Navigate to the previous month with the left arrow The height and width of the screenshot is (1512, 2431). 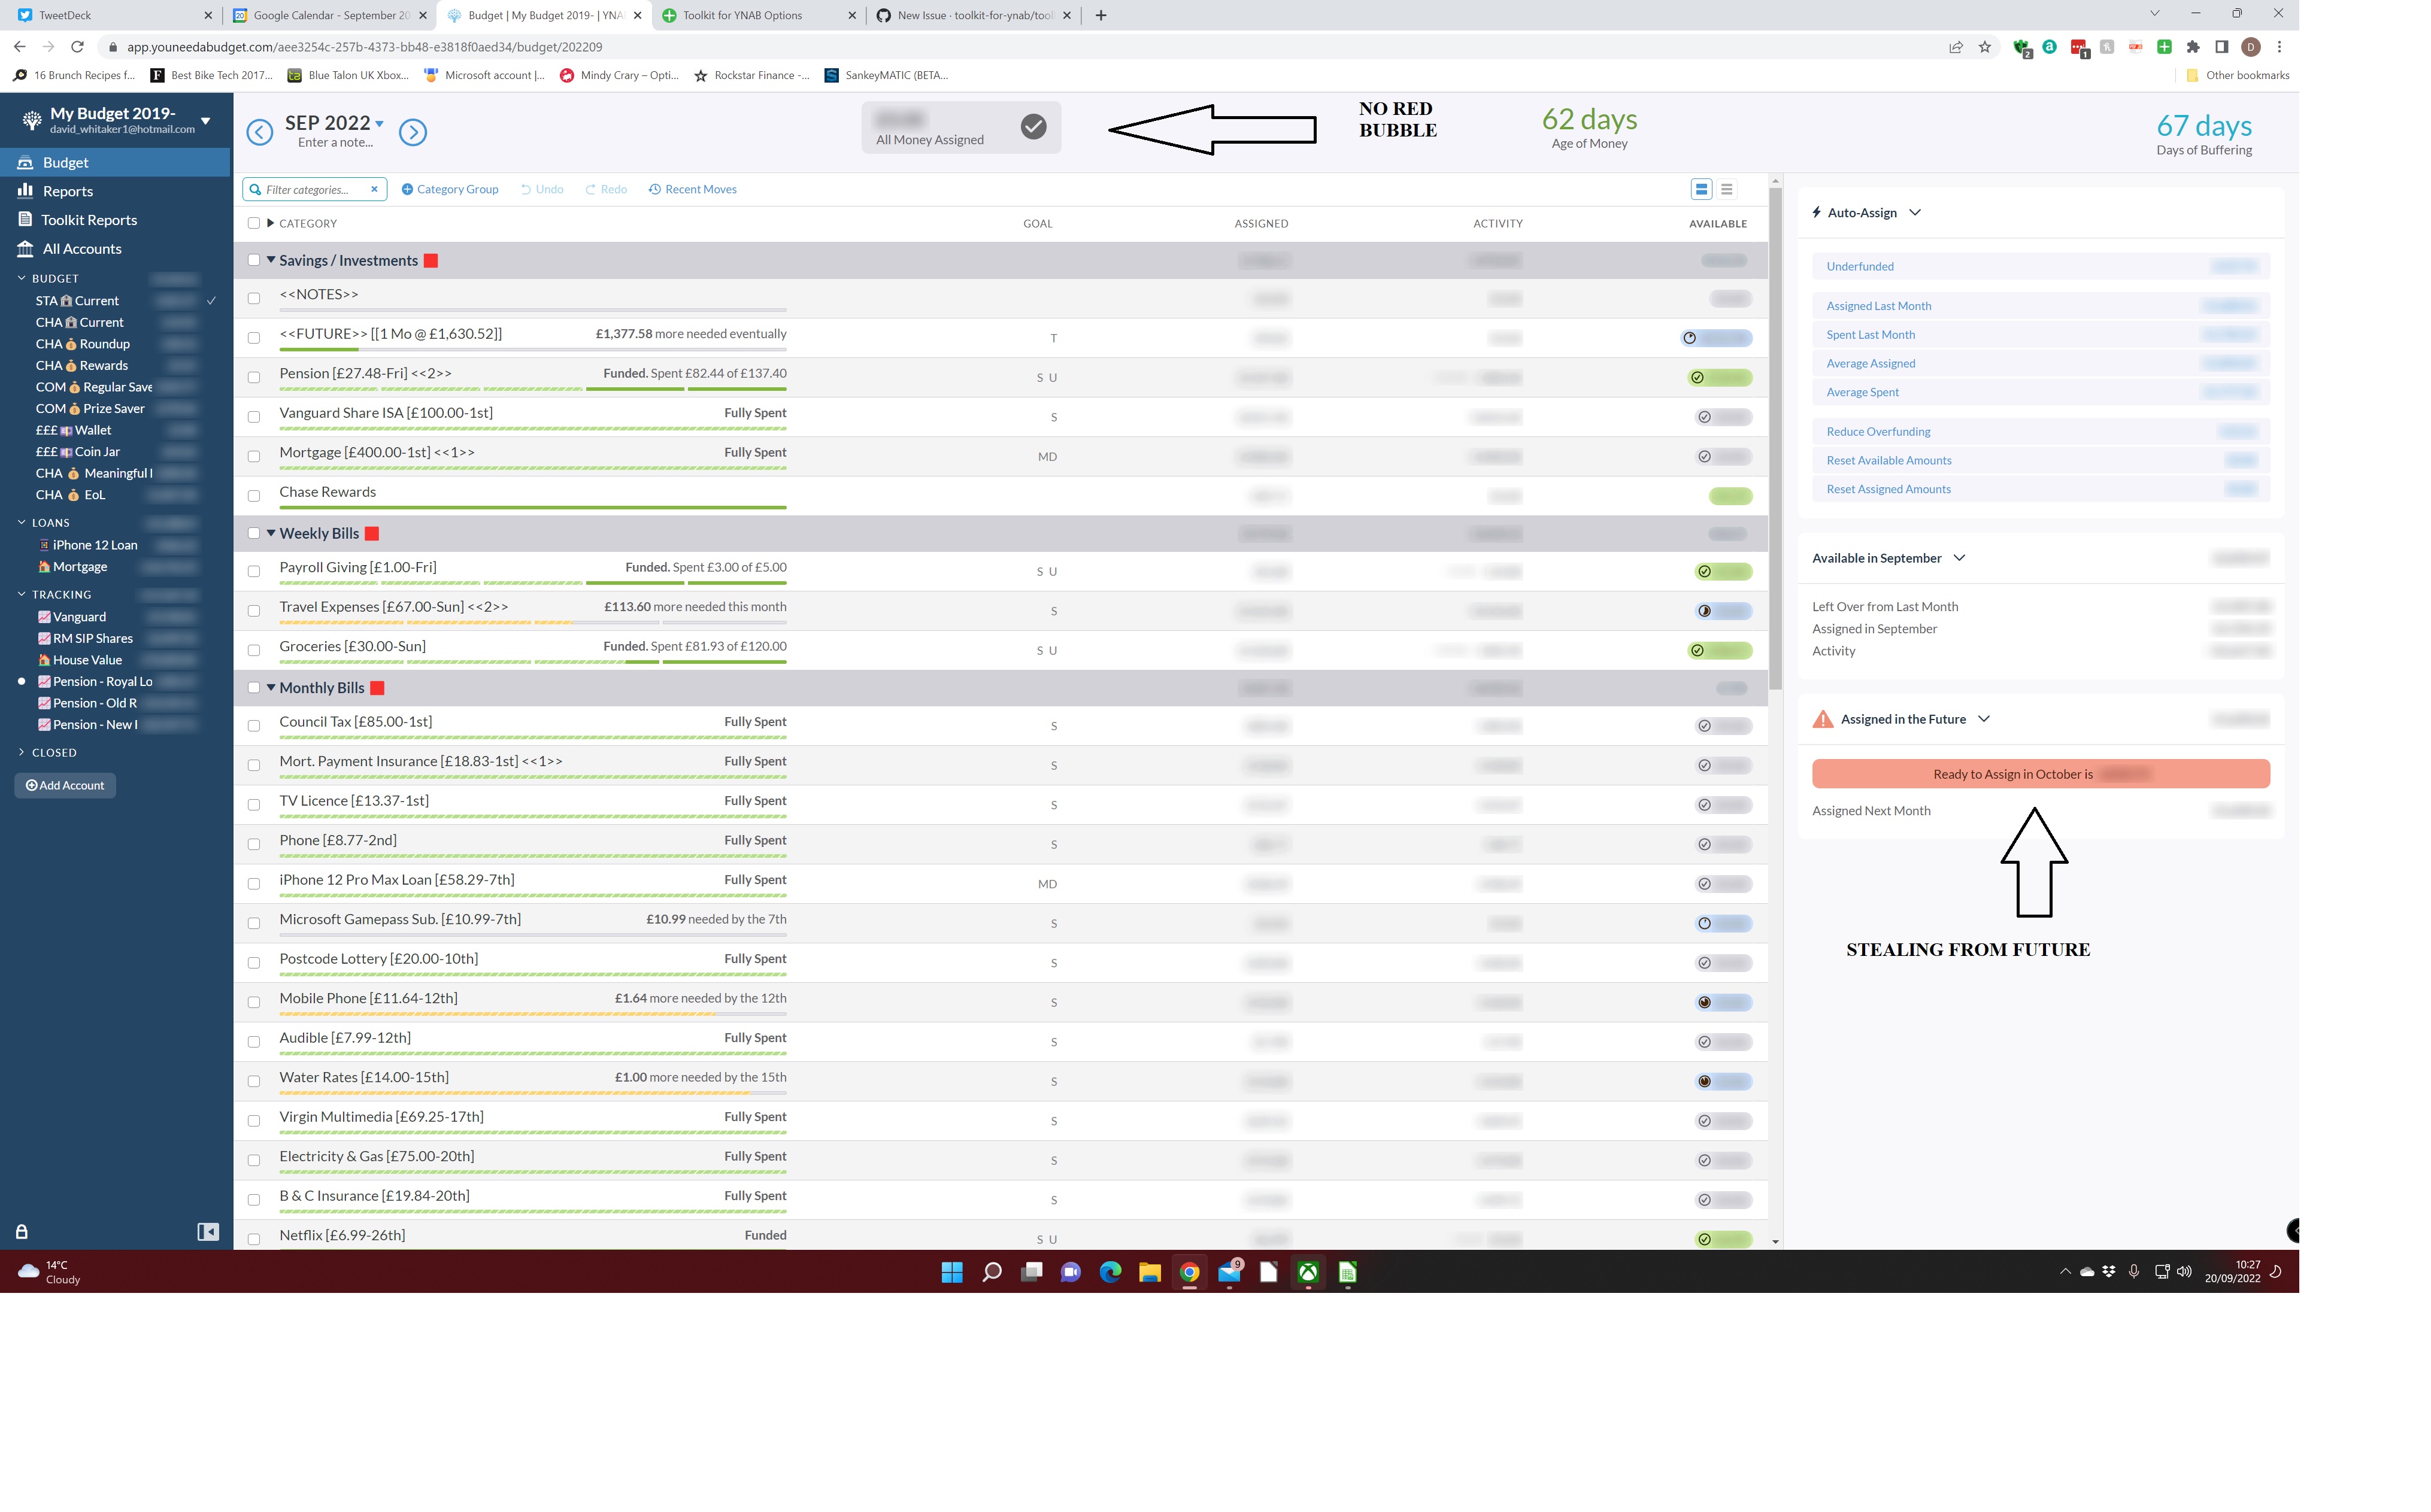point(259,131)
